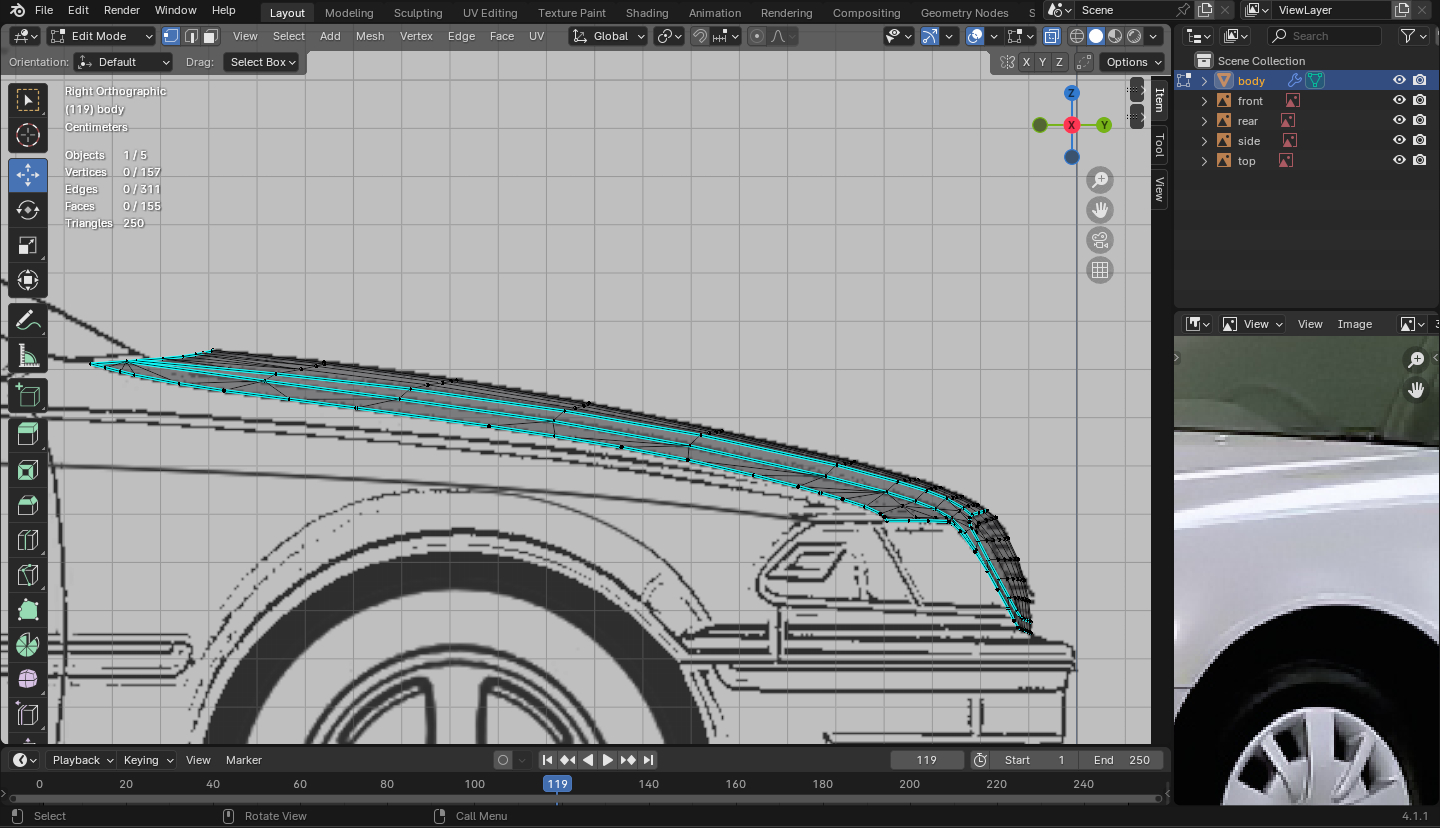The image size is (1440, 828).
Task: Click the Add Cube tool
Action: (28, 396)
